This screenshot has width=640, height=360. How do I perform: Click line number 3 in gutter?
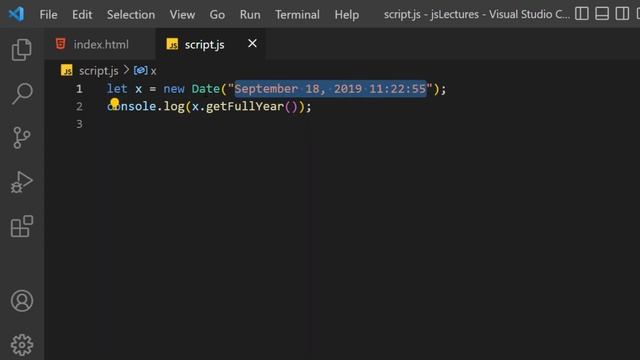pyautogui.click(x=79, y=124)
